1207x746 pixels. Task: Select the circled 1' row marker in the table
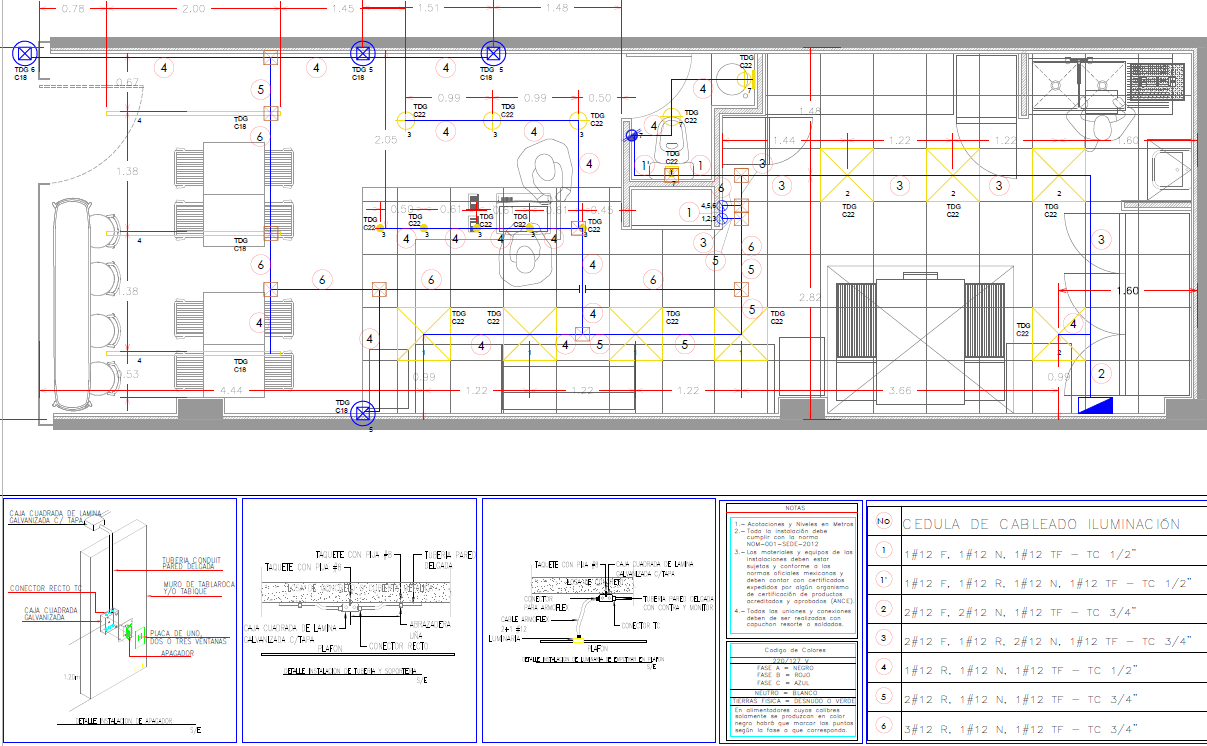[x=883, y=579]
